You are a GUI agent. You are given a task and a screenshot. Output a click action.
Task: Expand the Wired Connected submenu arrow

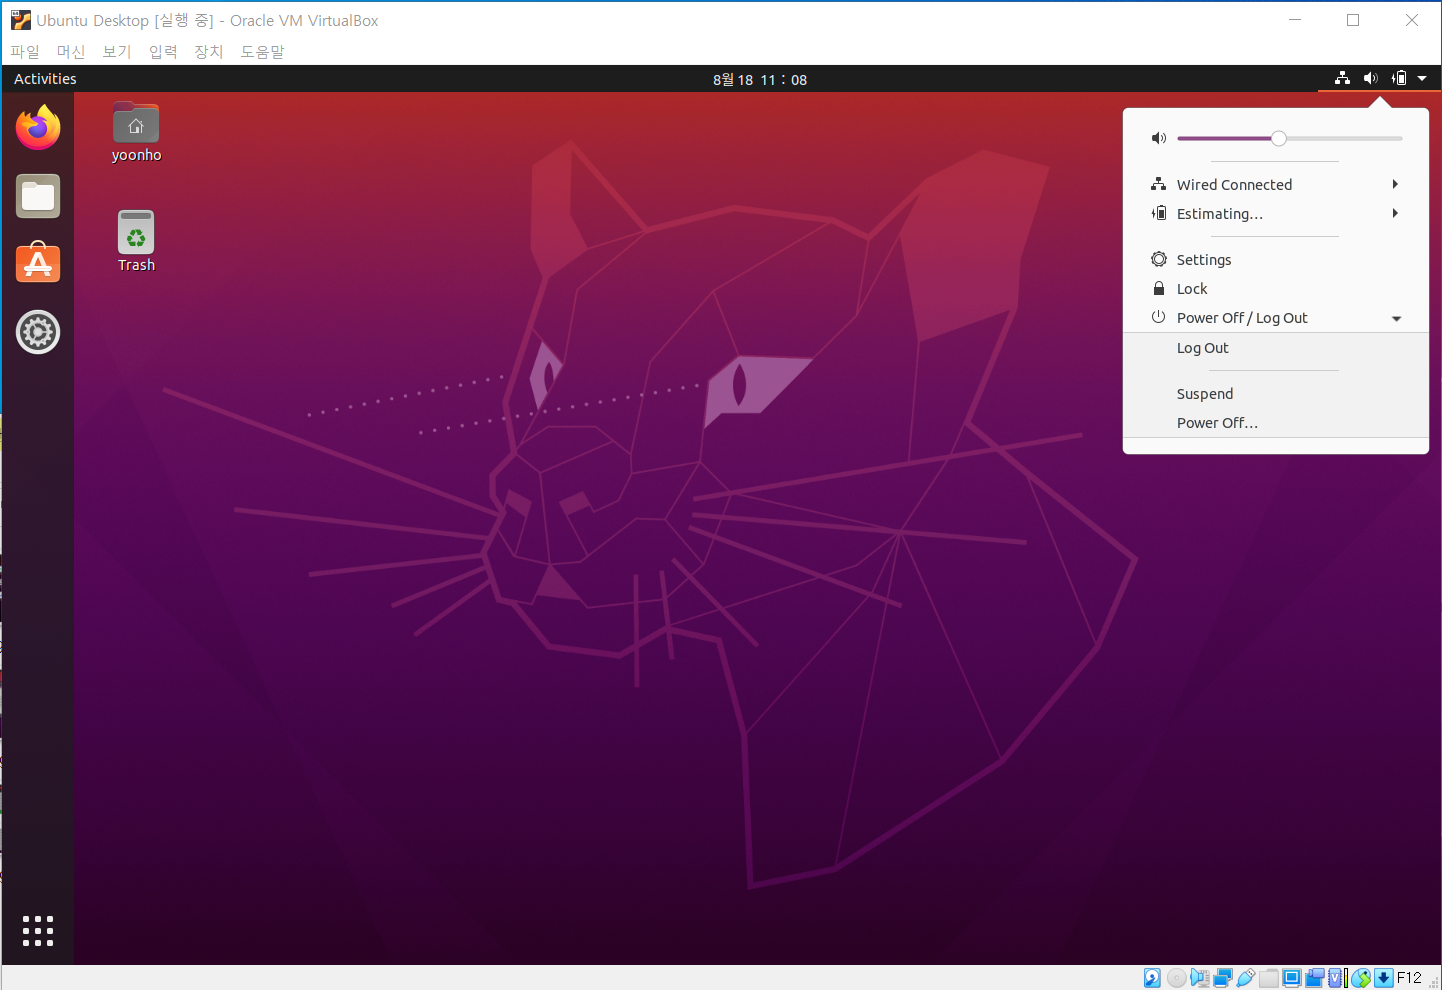[1395, 184]
